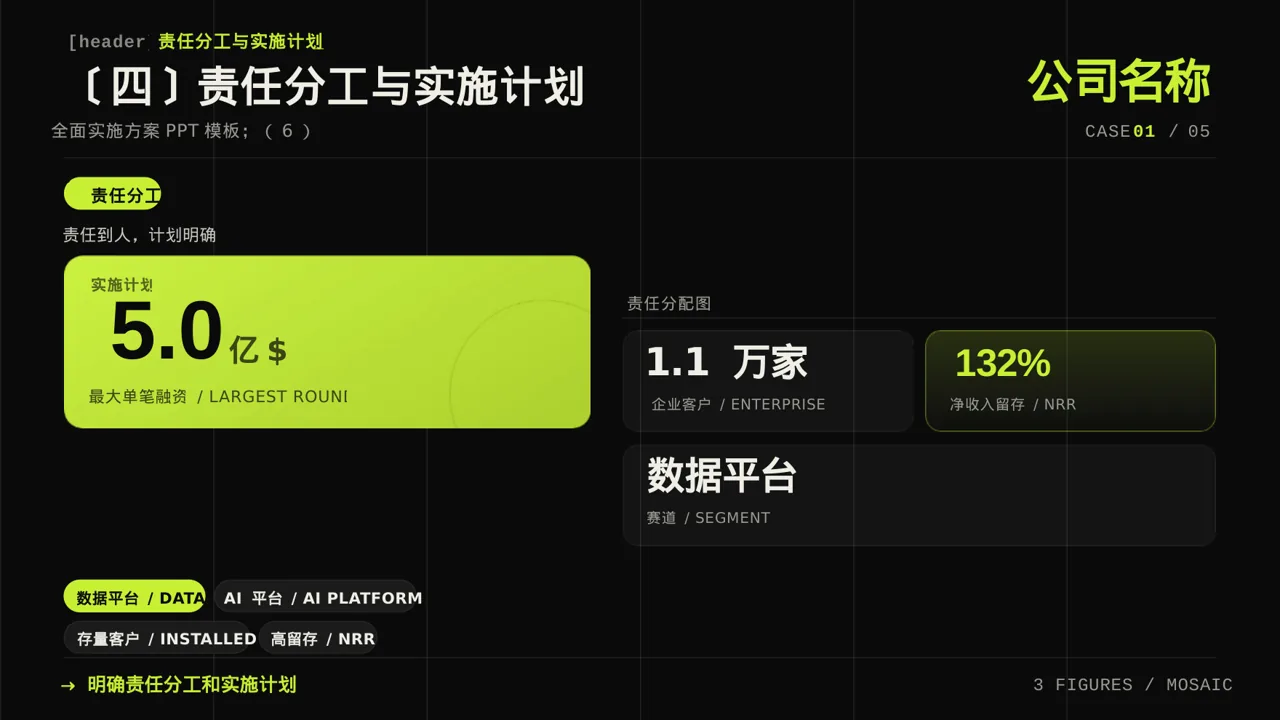Click the caption 赛道 / SEGMENT
Viewport: 1280px width, 720px height.
[x=708, y=518]
